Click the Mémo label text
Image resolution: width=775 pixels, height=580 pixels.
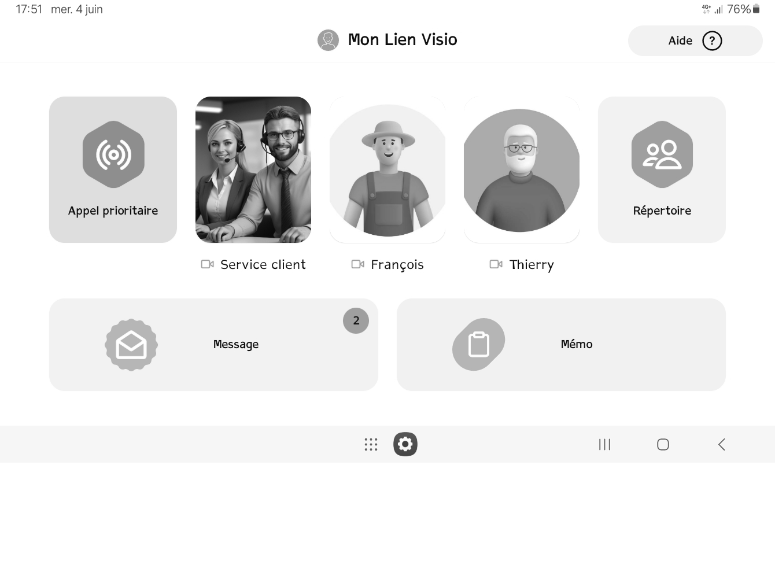pos(576,344)
